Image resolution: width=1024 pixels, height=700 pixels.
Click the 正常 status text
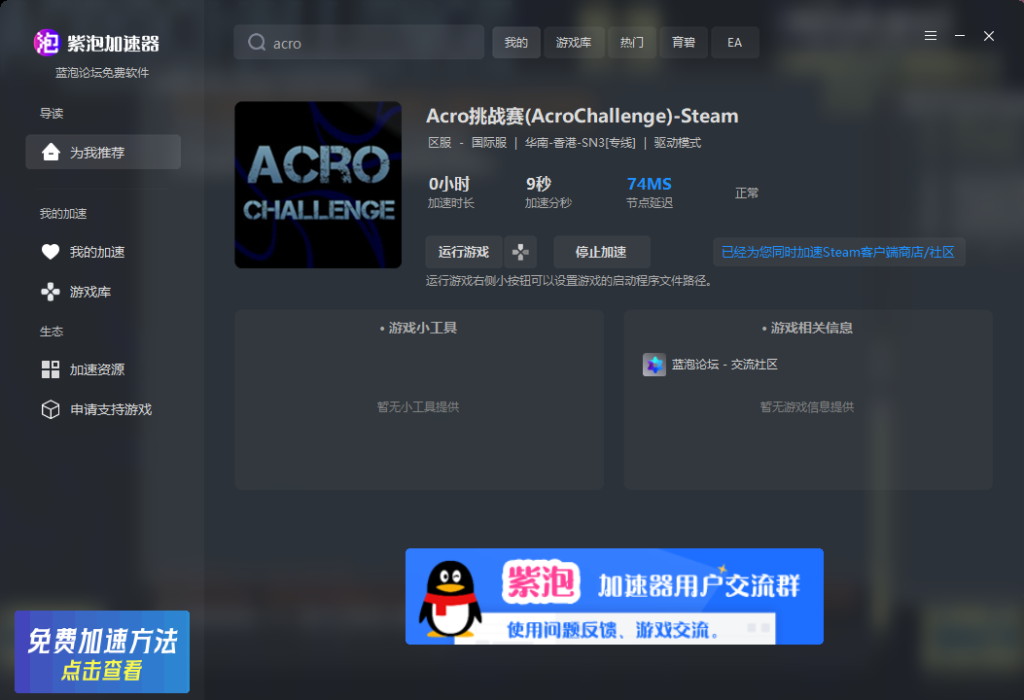coord(746,193)
